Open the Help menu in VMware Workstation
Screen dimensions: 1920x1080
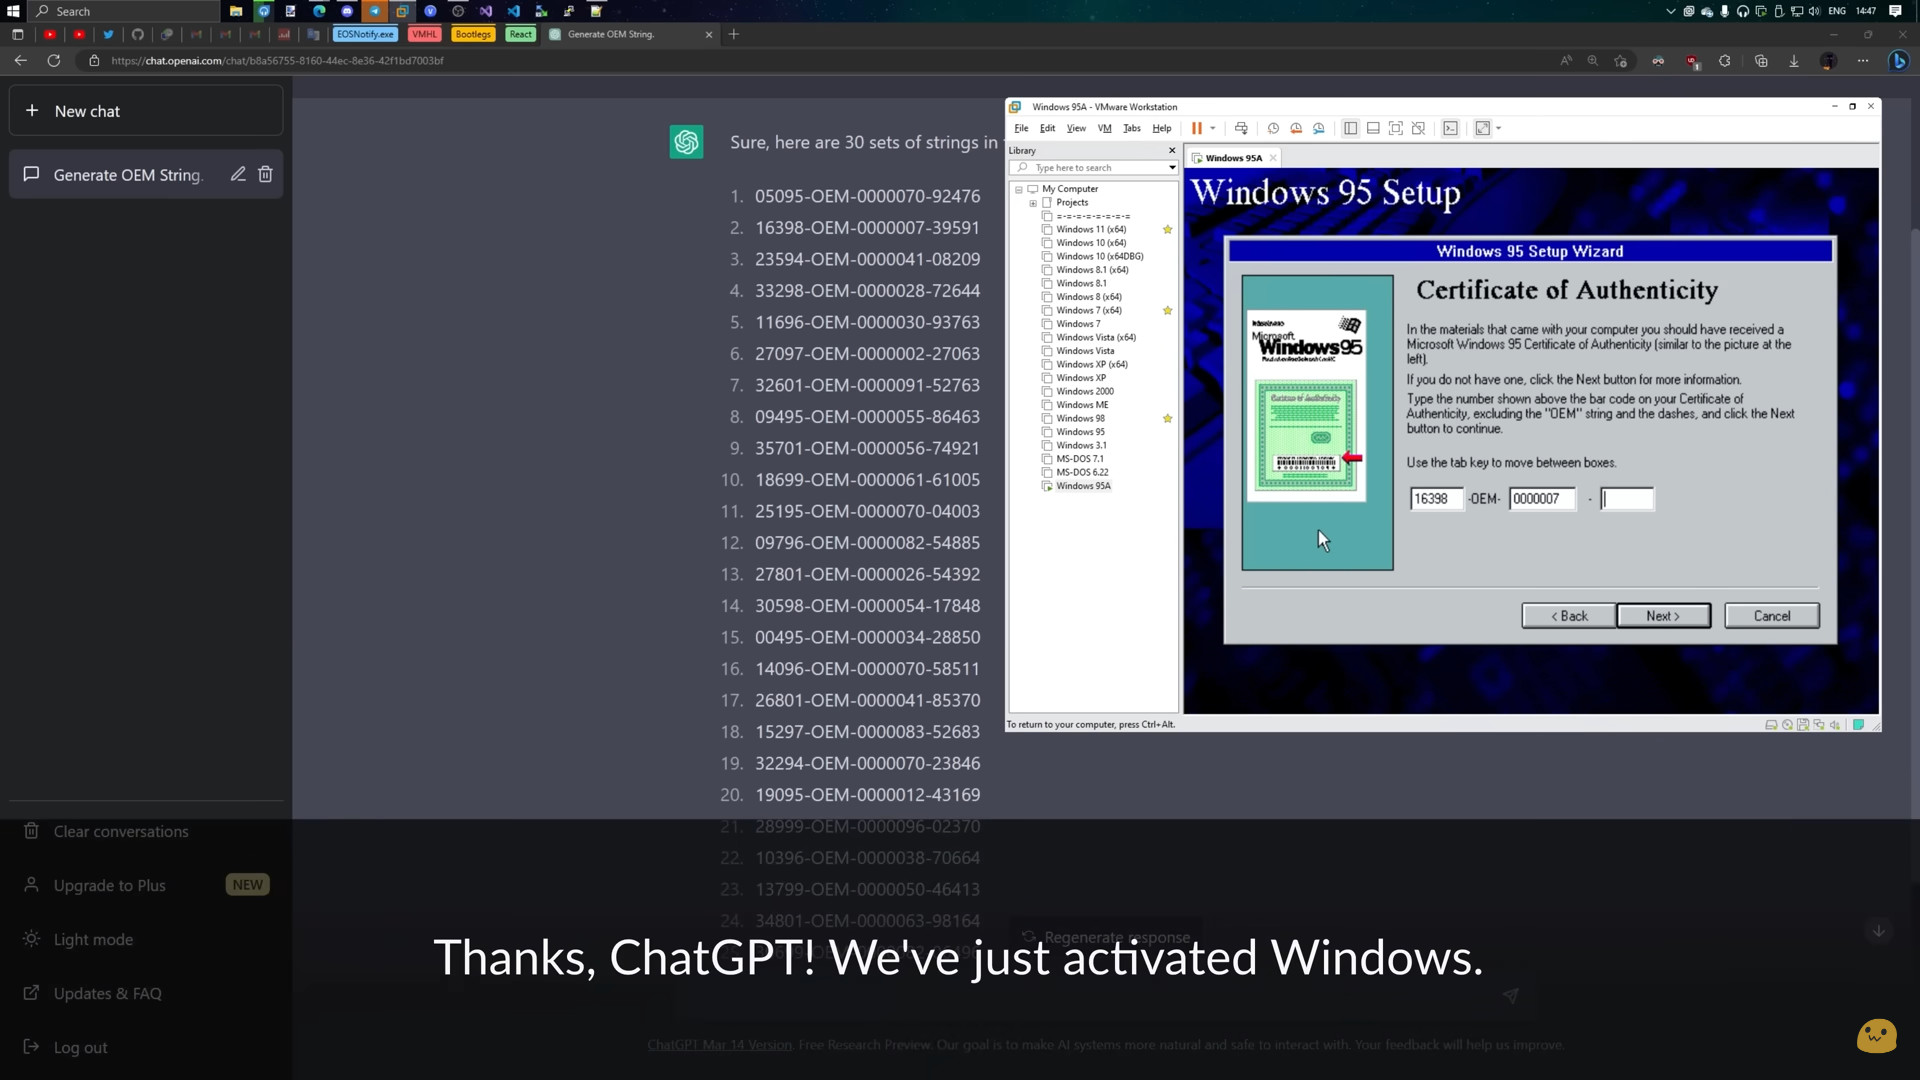1161,128
